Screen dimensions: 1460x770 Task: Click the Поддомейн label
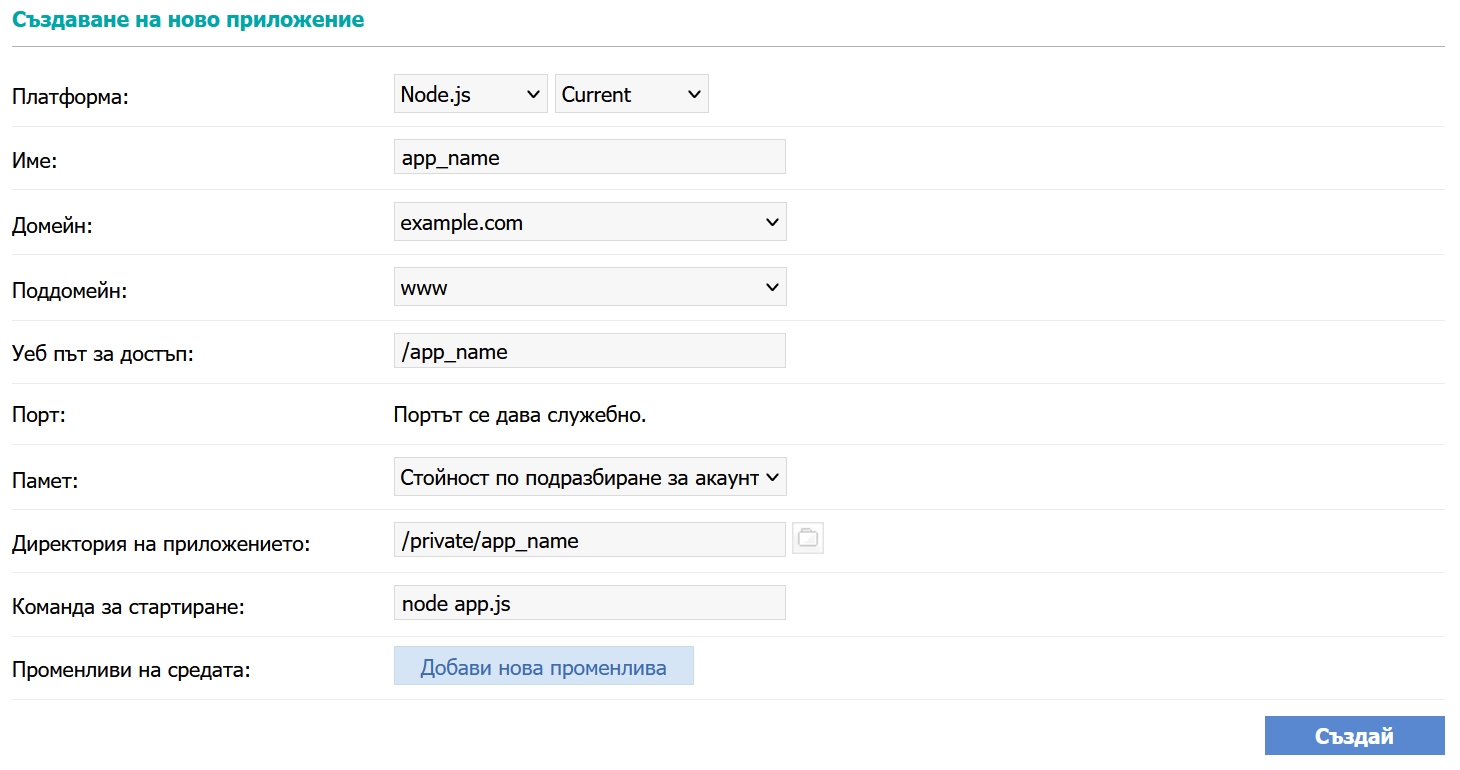pyautogui.click(x=70, y=291)
